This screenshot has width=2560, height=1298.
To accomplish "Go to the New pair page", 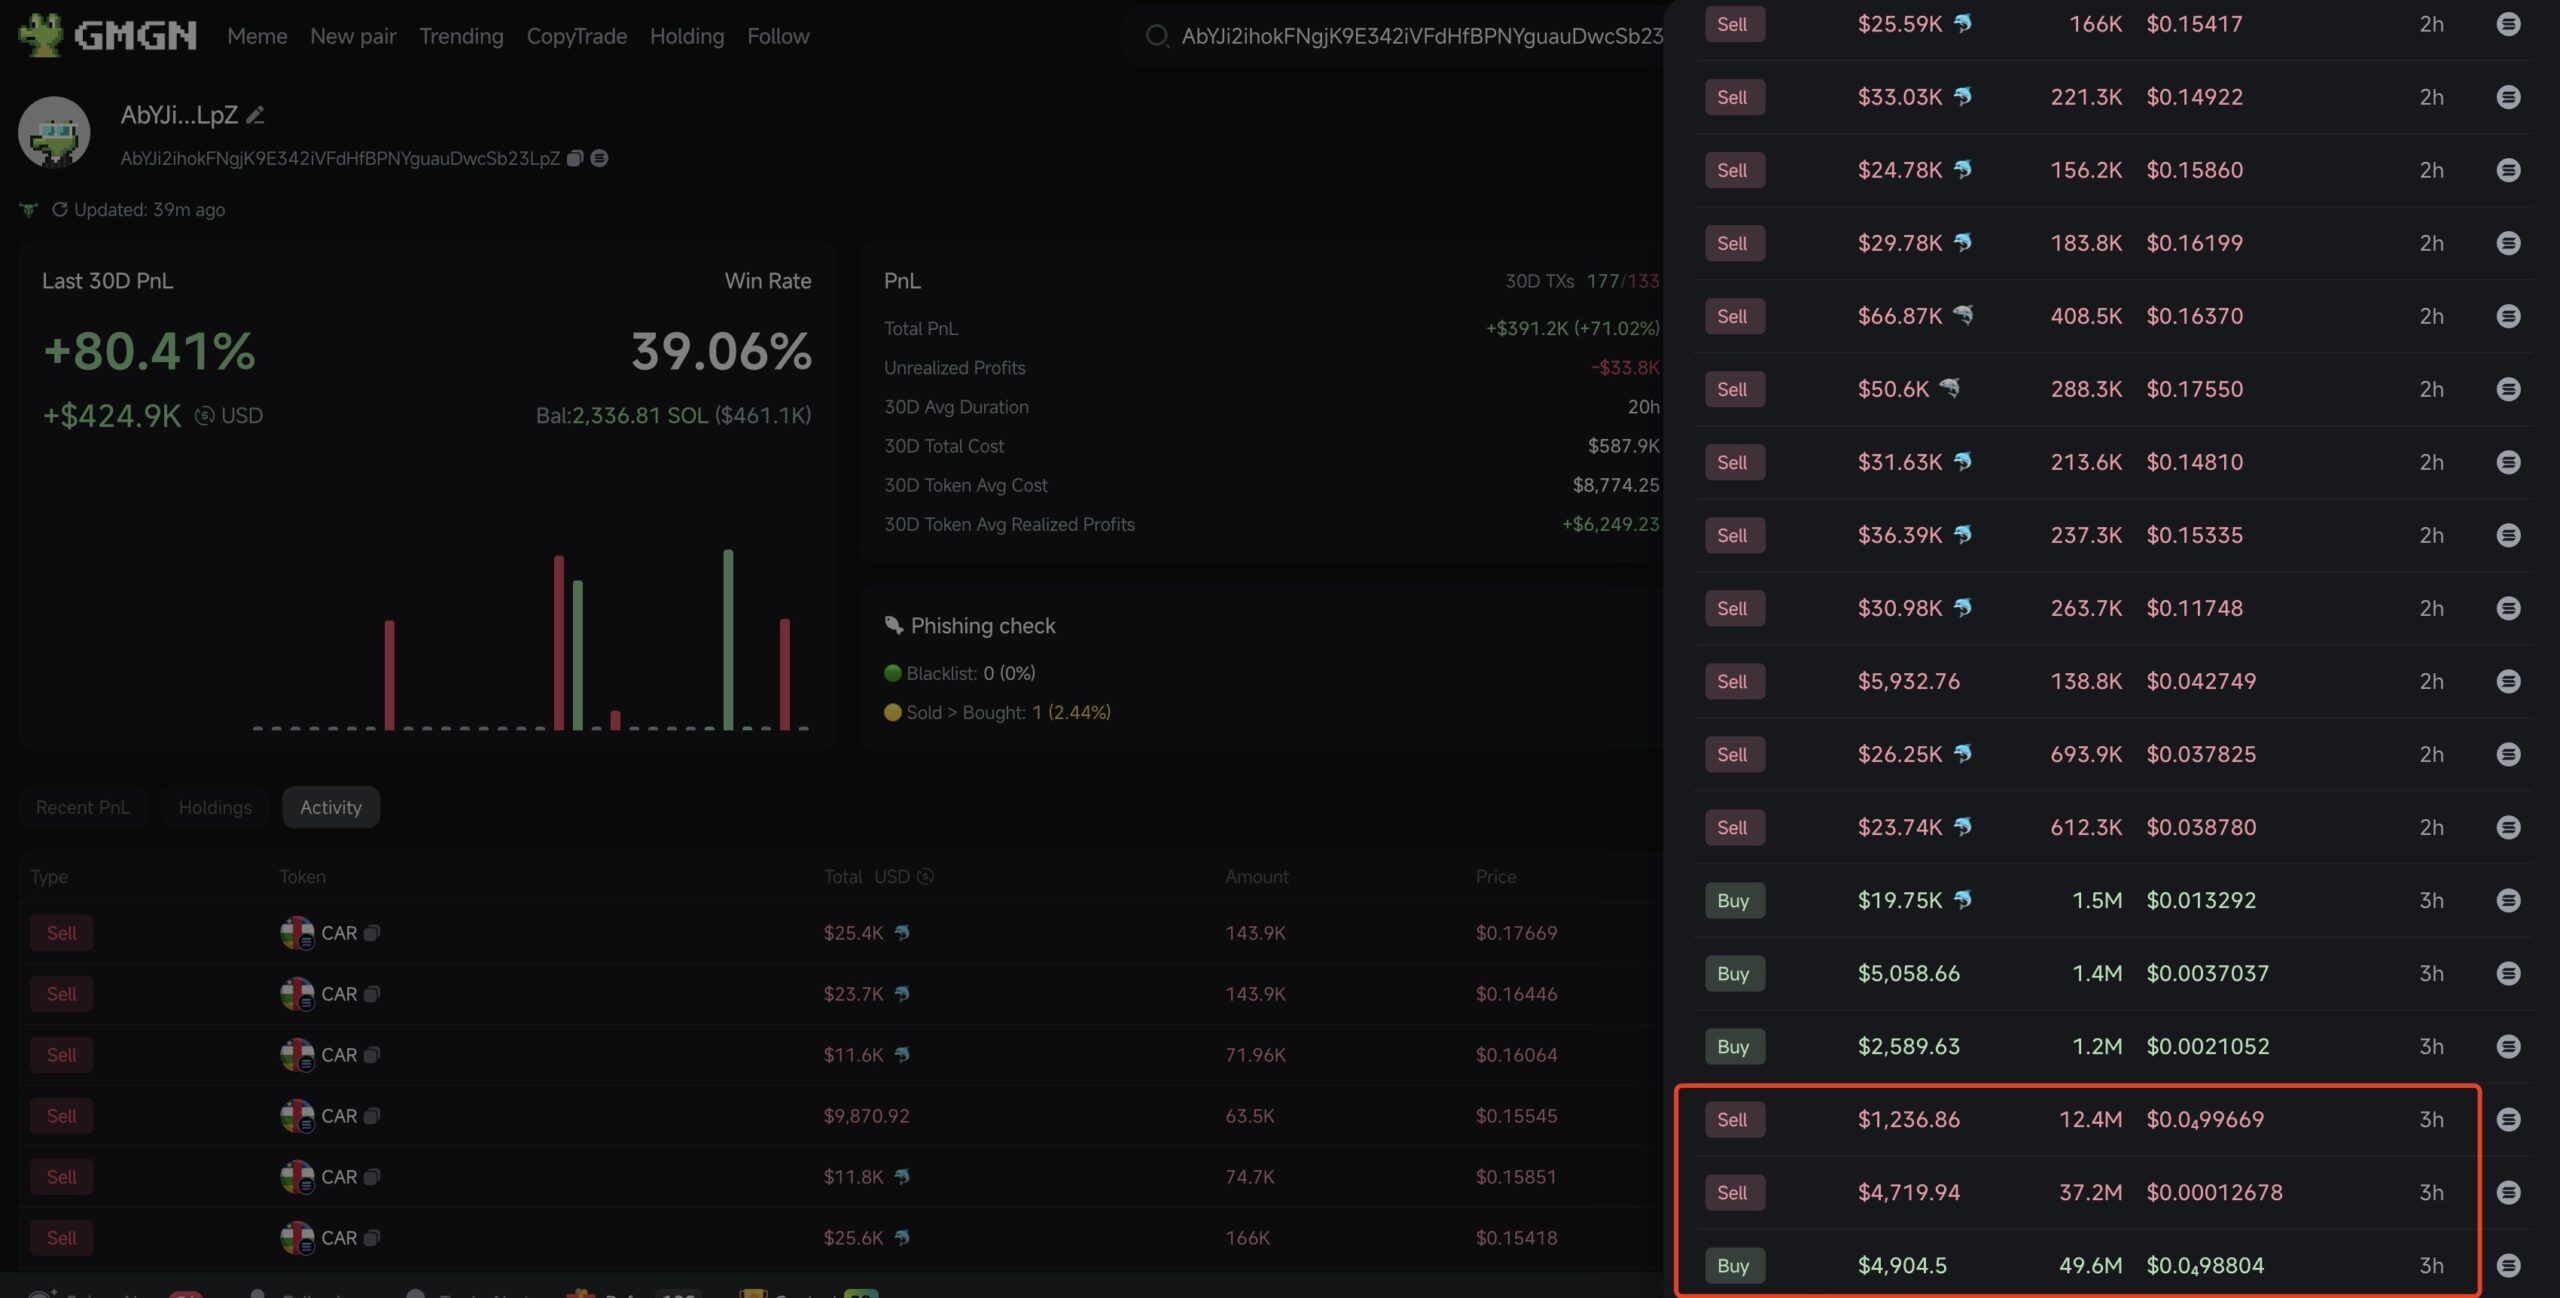I will [x=353, y=36].
